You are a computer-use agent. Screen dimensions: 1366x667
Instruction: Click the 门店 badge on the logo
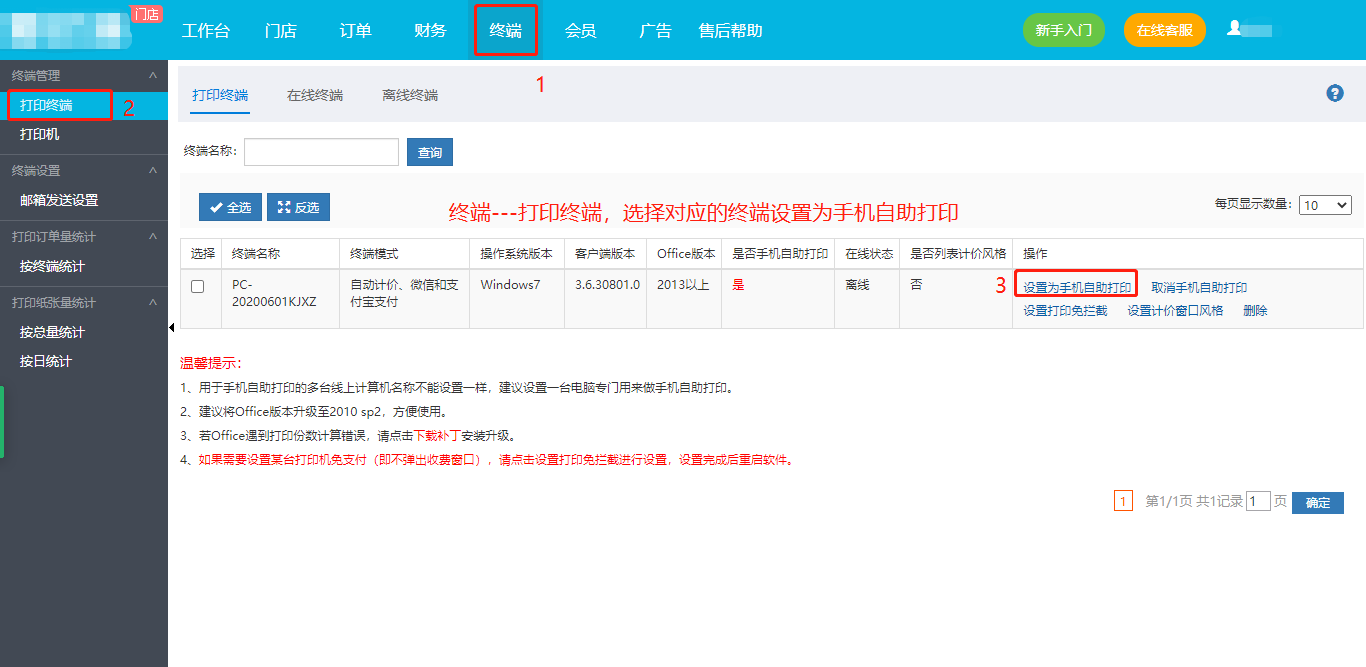[146, 14]
